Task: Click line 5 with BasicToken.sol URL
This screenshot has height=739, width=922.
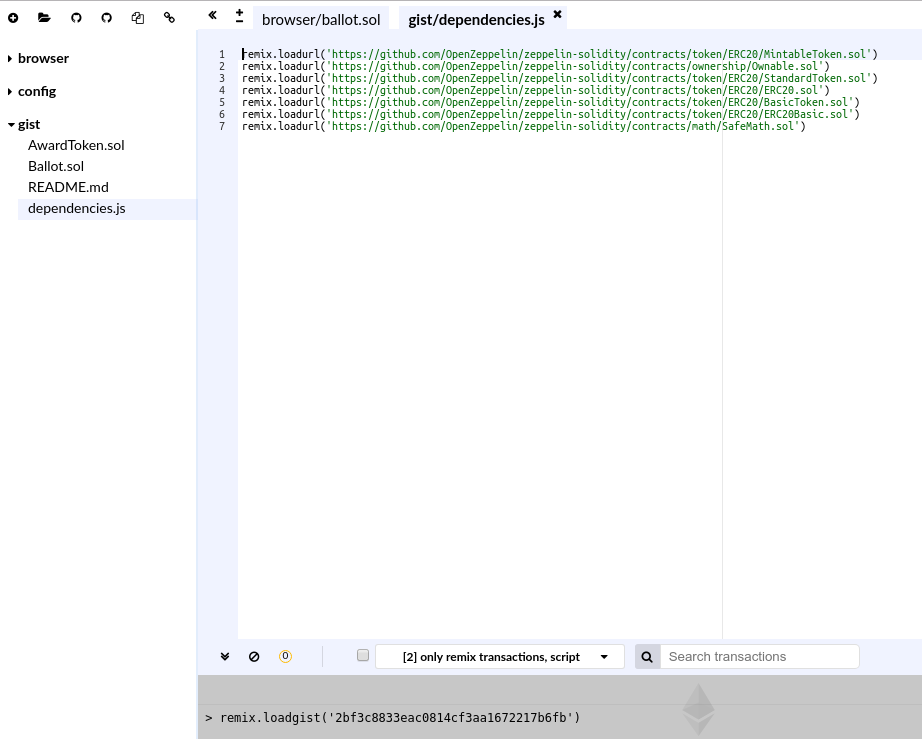Action: pyautogui.click(x=550, y=102)
